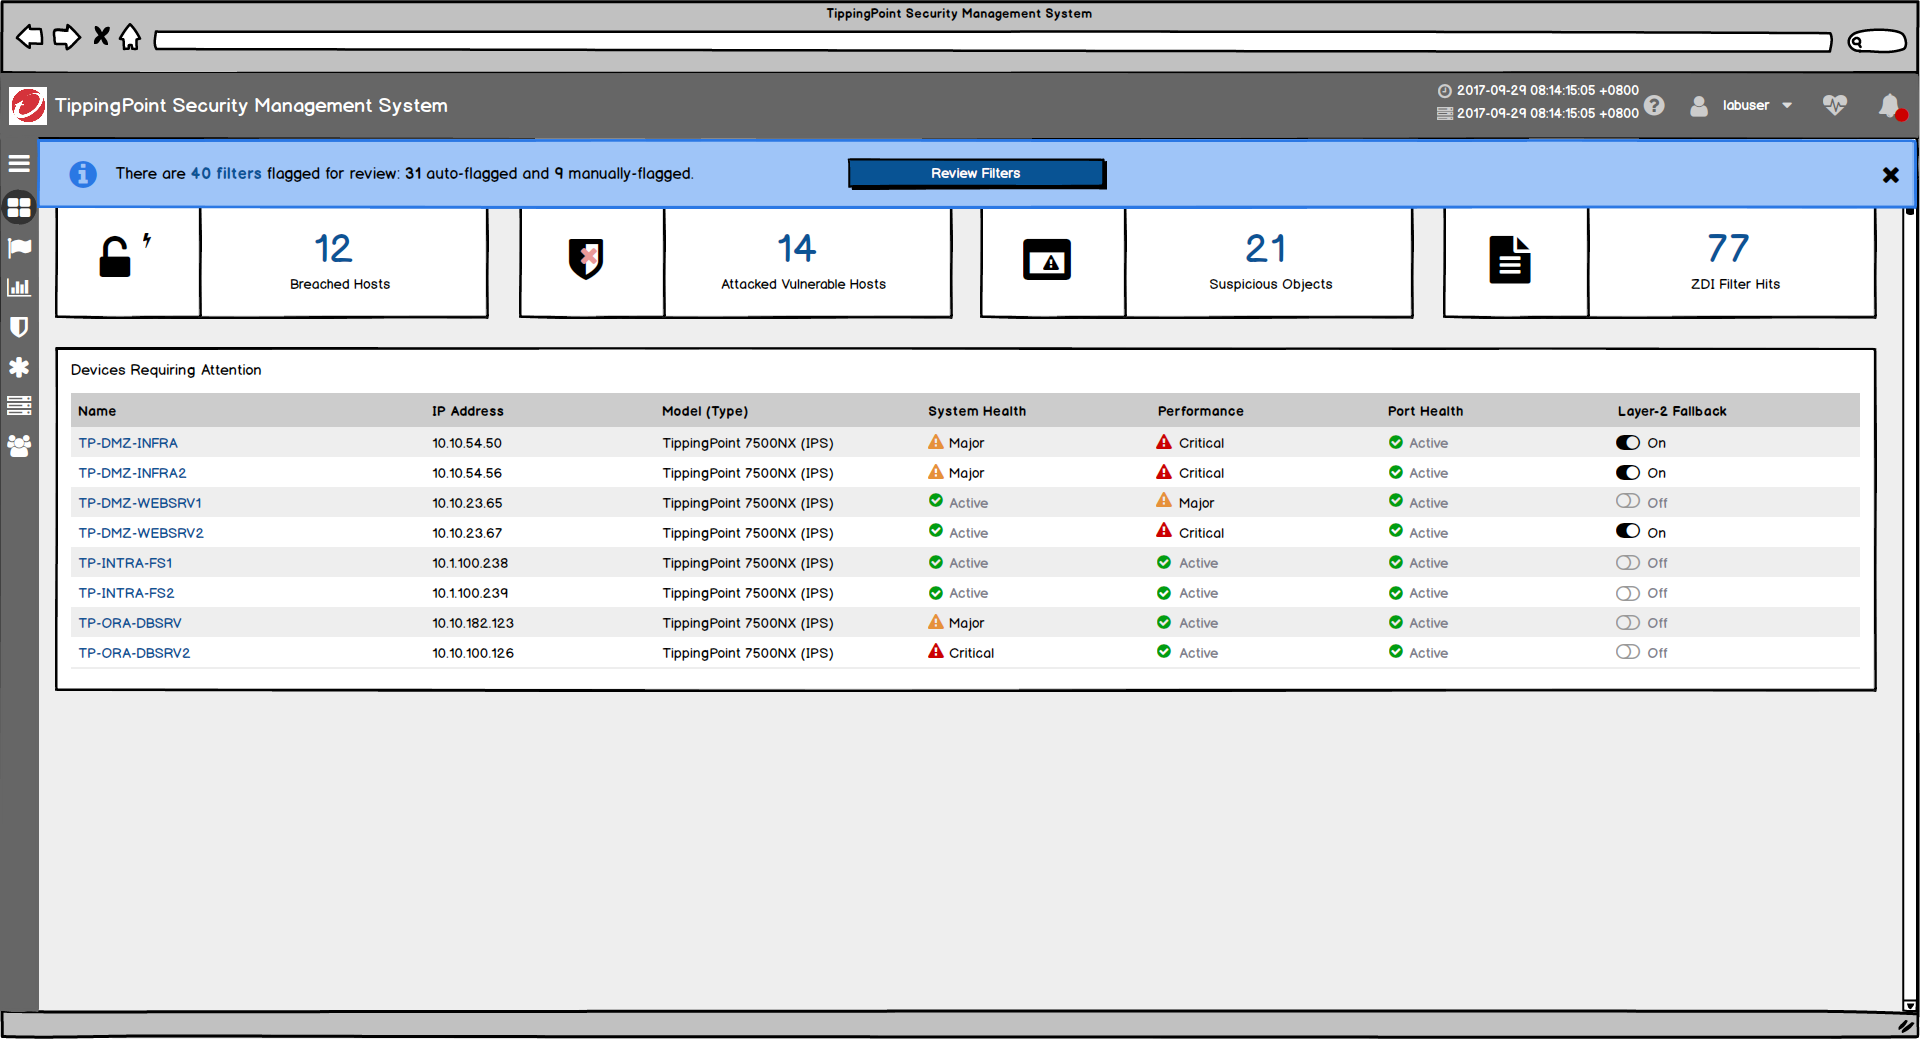Click the page scrollbar down arrow

[x=1910, y=1005]
